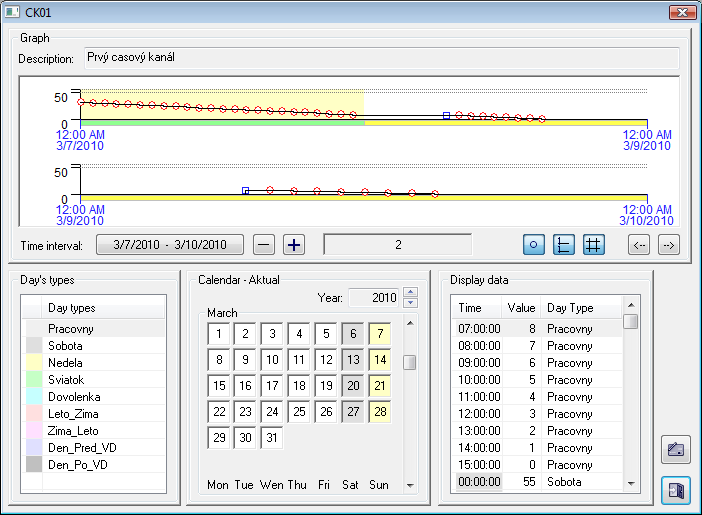This screenshot has width=702, height=515.
Task: Toggle the point markers display button
Action: [535, 244]
